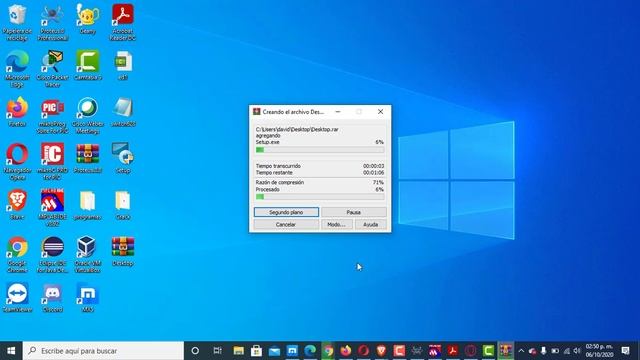Select Discord desktop shortcut

(x=52, y=298)
